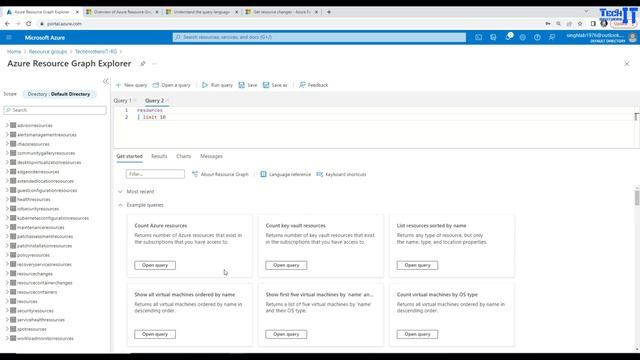Select the Get started tab
Viewport: 640px width, 360px height.
[x=129, y=156]
